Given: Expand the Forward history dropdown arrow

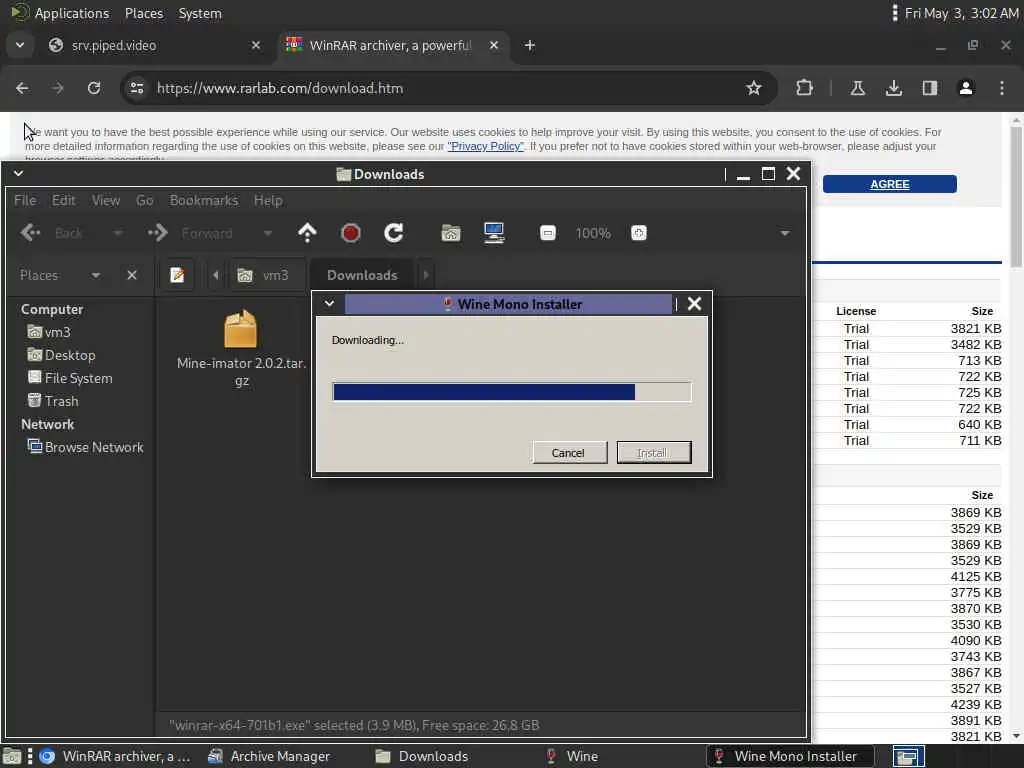Looking at the screenshot, I should [268, 233].
